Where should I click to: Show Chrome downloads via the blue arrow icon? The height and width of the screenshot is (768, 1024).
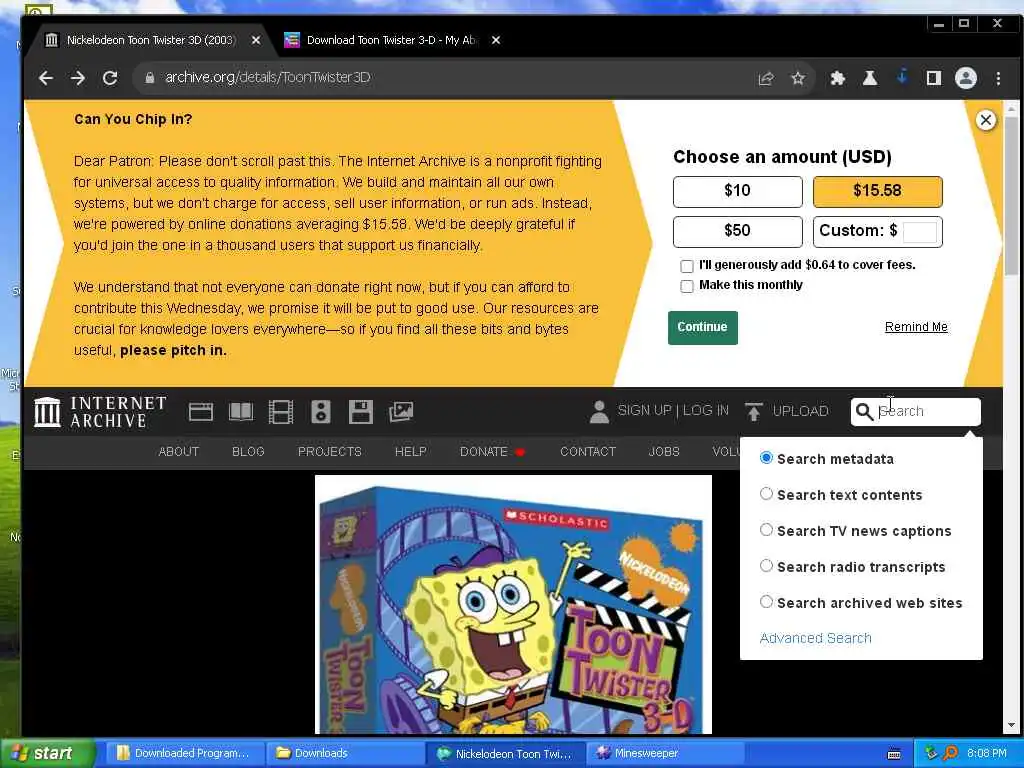(902, 77)
